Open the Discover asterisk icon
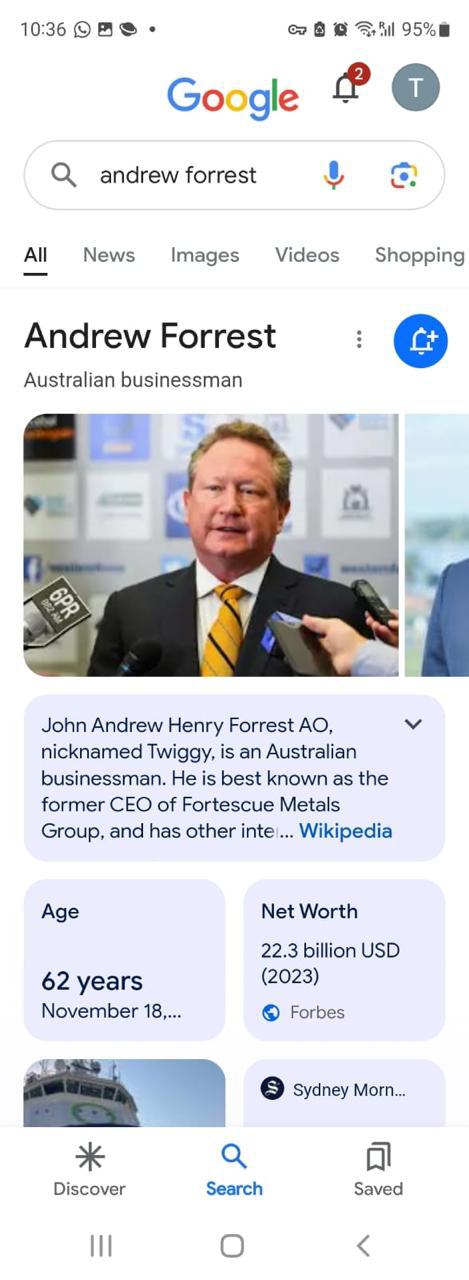The height and width of the screenshot is (1280, 469). pos(90,1157)
